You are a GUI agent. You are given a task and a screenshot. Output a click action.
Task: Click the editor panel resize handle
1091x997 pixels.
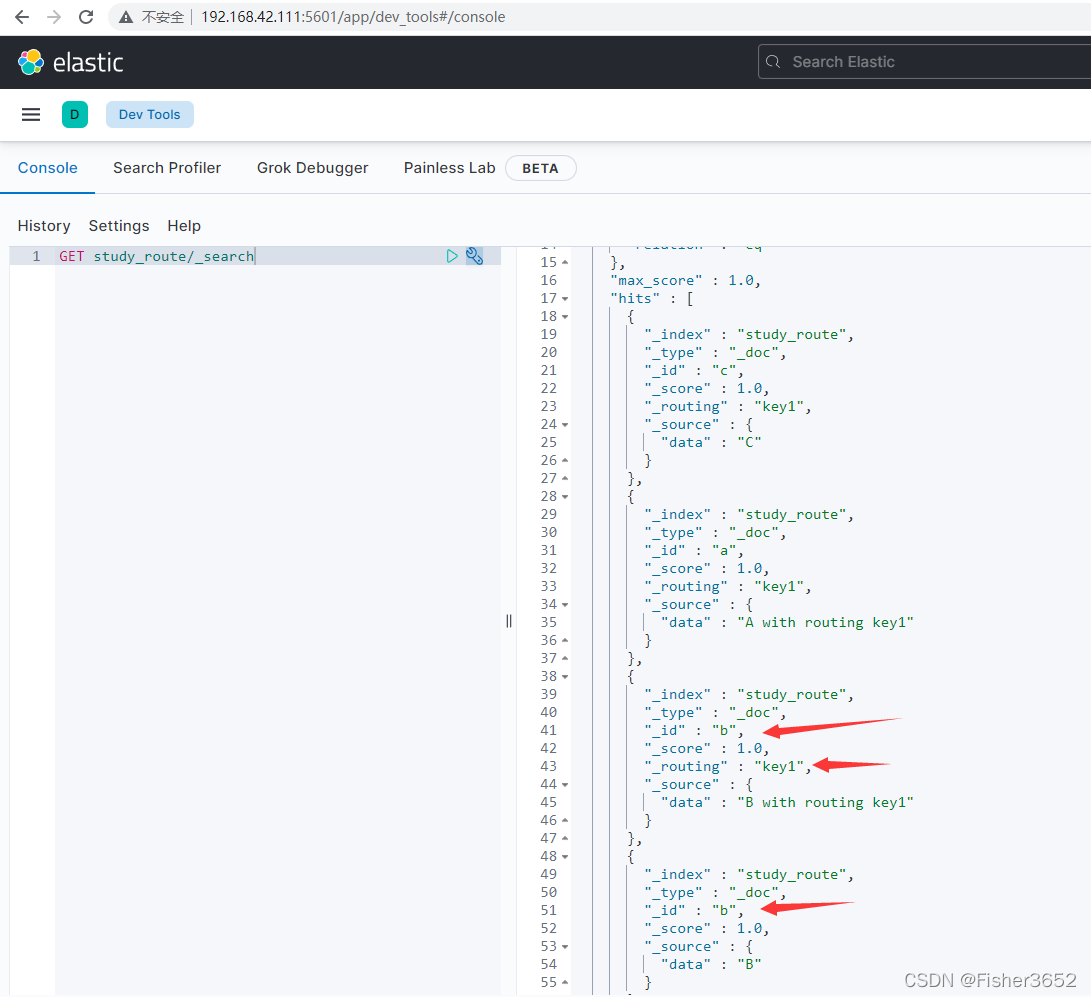coord(509,621)
